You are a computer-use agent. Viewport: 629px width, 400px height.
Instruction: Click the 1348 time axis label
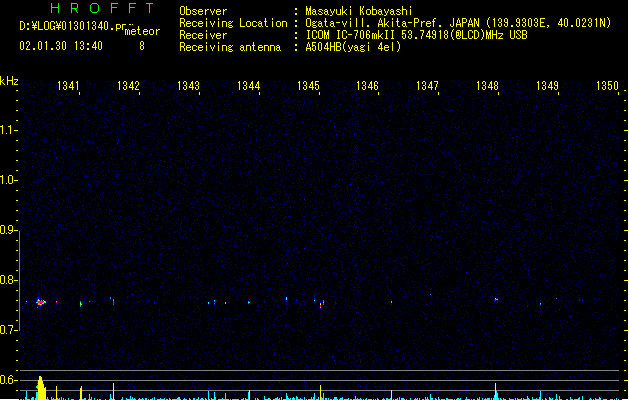487,86
